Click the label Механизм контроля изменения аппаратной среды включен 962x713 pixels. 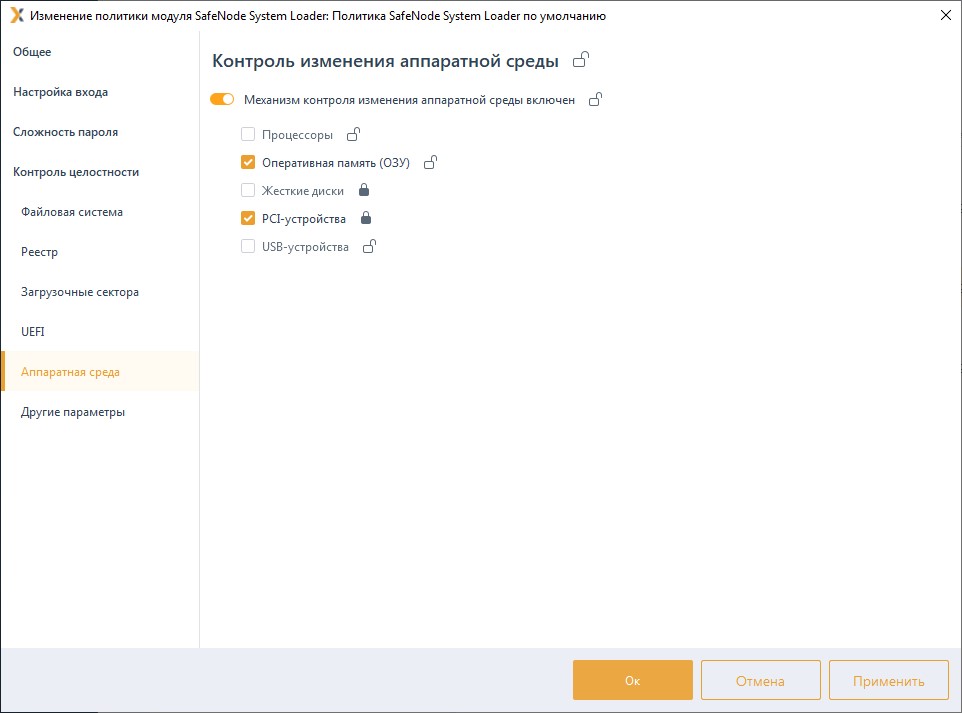409,100
